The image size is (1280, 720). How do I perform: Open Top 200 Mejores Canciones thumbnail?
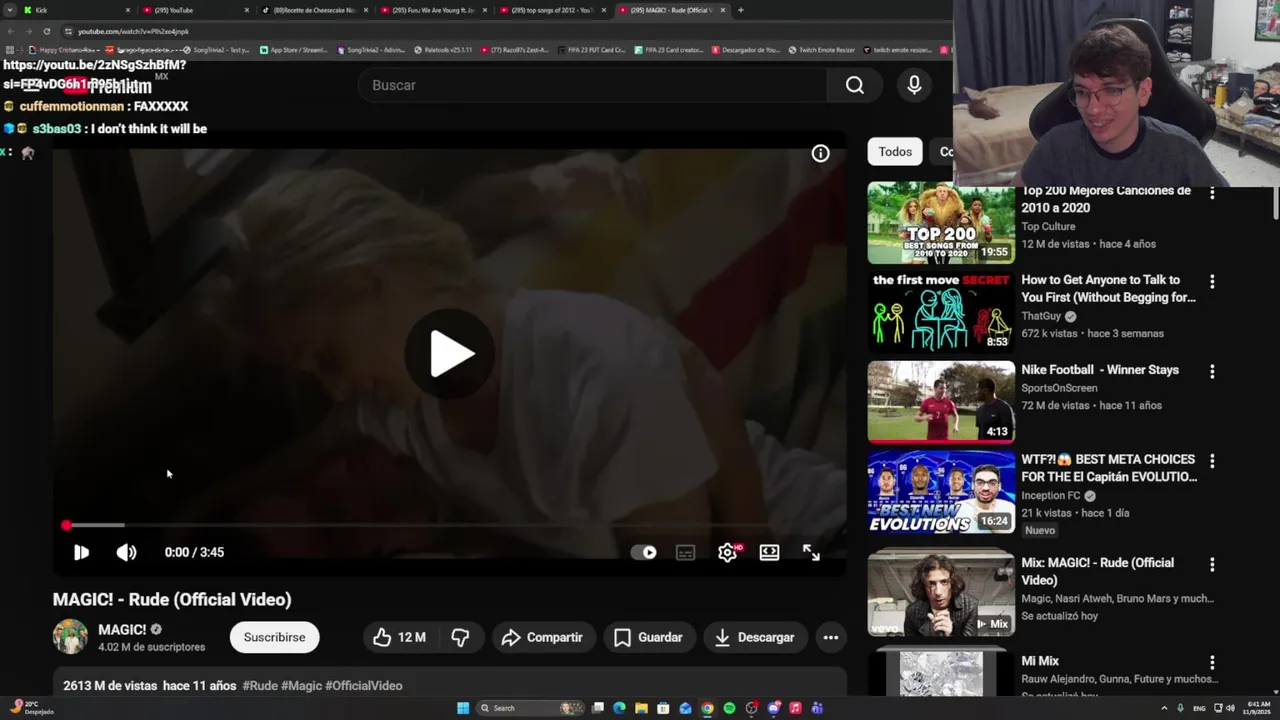941,223
